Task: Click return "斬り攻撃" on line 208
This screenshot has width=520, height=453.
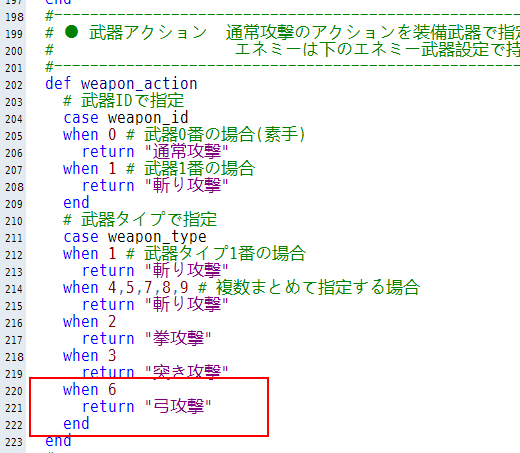Action: (x=155, y=186)
